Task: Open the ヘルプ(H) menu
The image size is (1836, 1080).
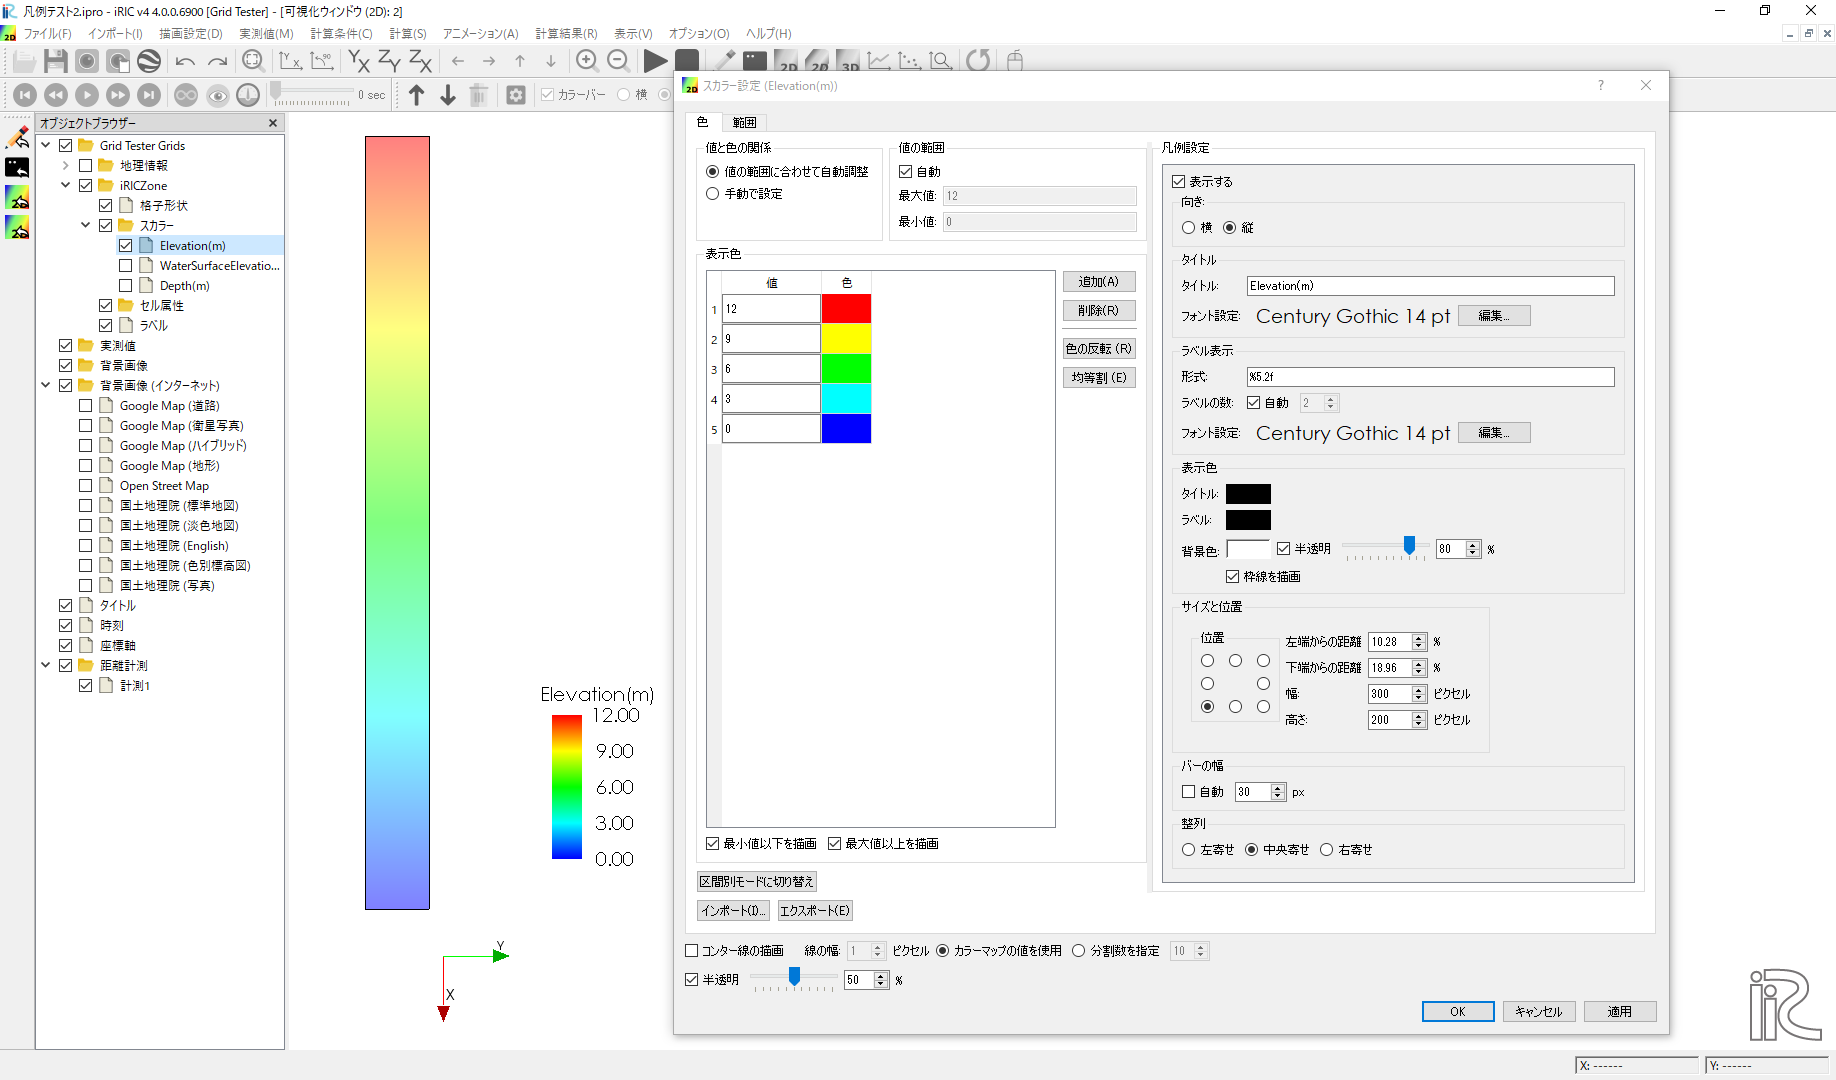Action: pyautogui.click(x=768, y=34)
